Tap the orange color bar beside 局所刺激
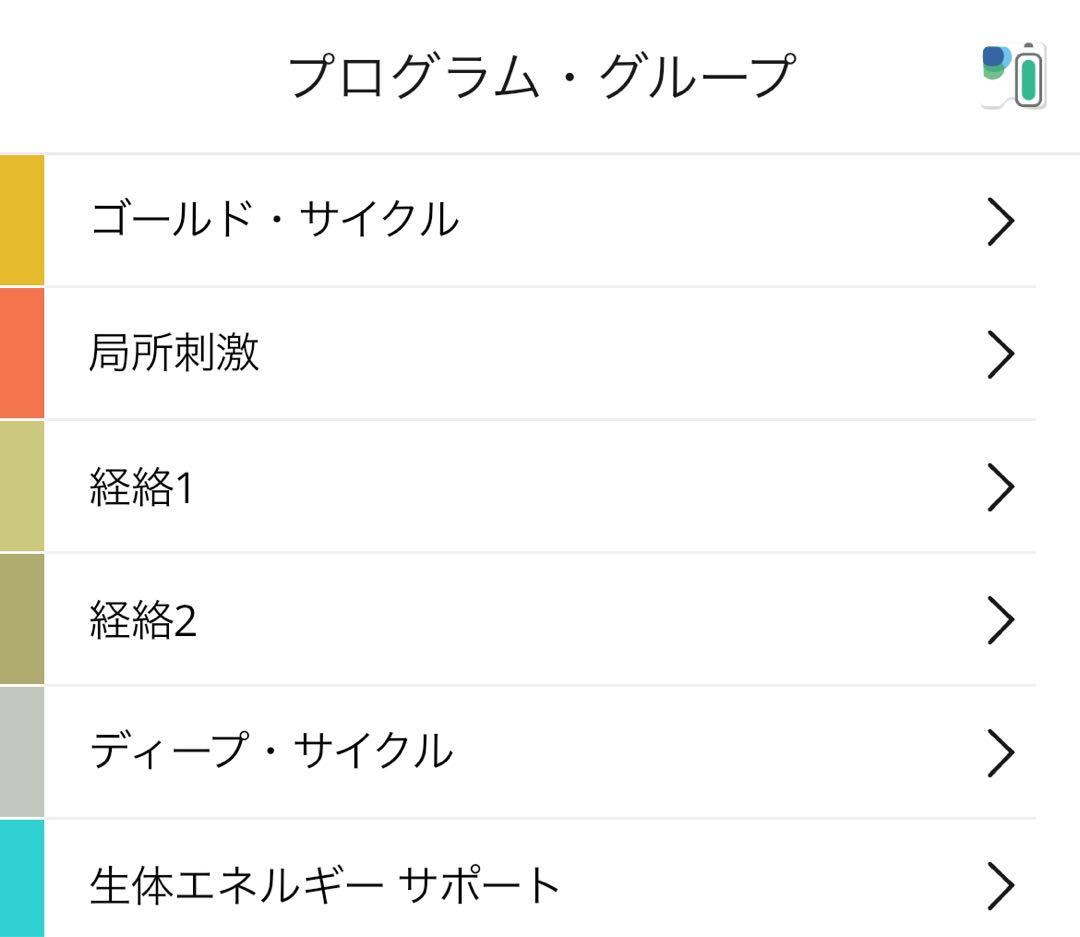Viewport: 1080px width, 937px height. tap(21, 353)
